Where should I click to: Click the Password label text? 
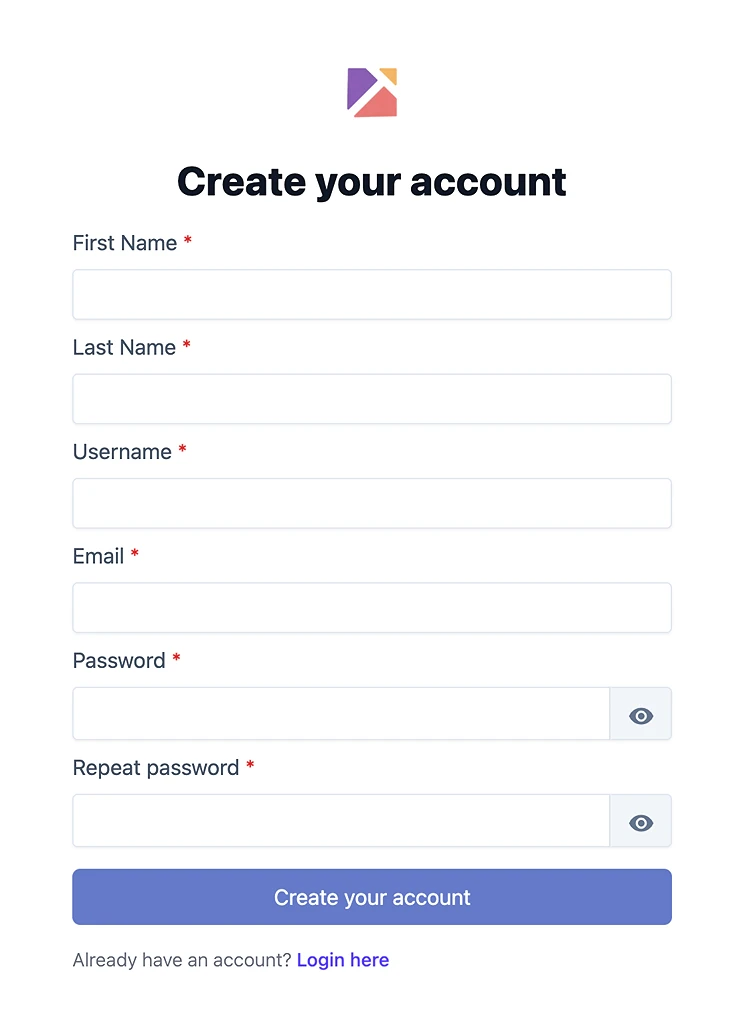point(119,661)
